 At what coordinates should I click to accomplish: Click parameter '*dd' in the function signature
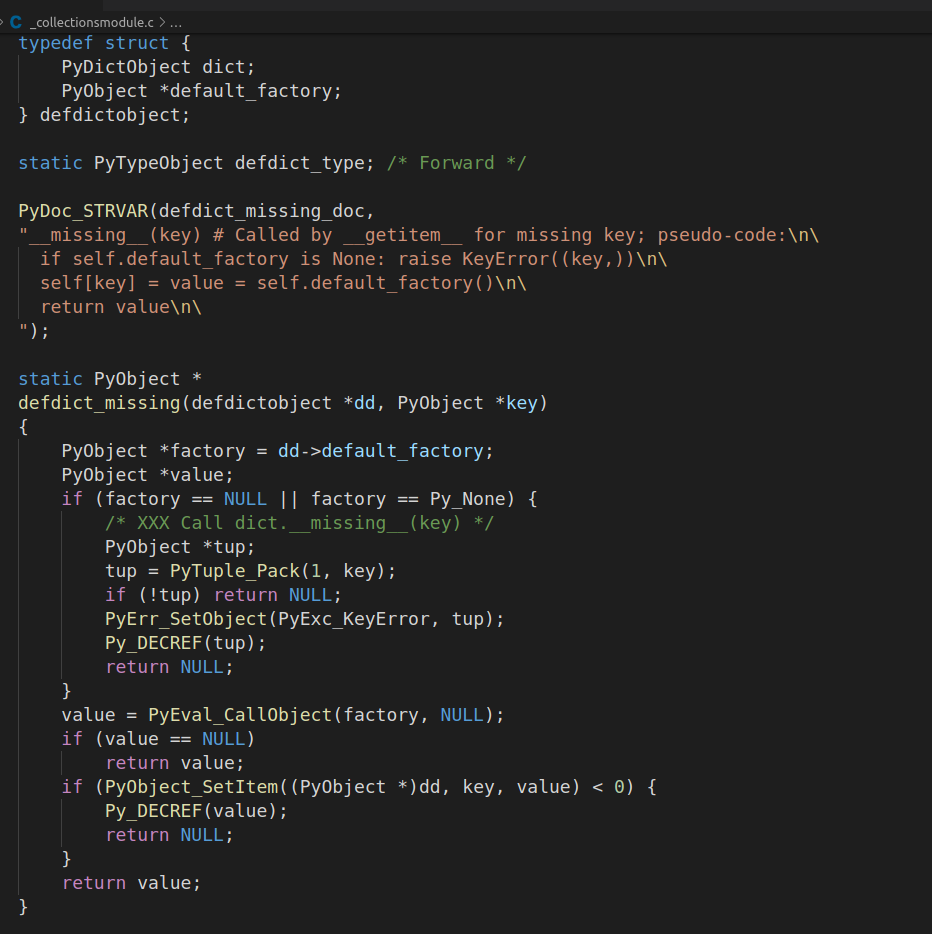point(359,403)
